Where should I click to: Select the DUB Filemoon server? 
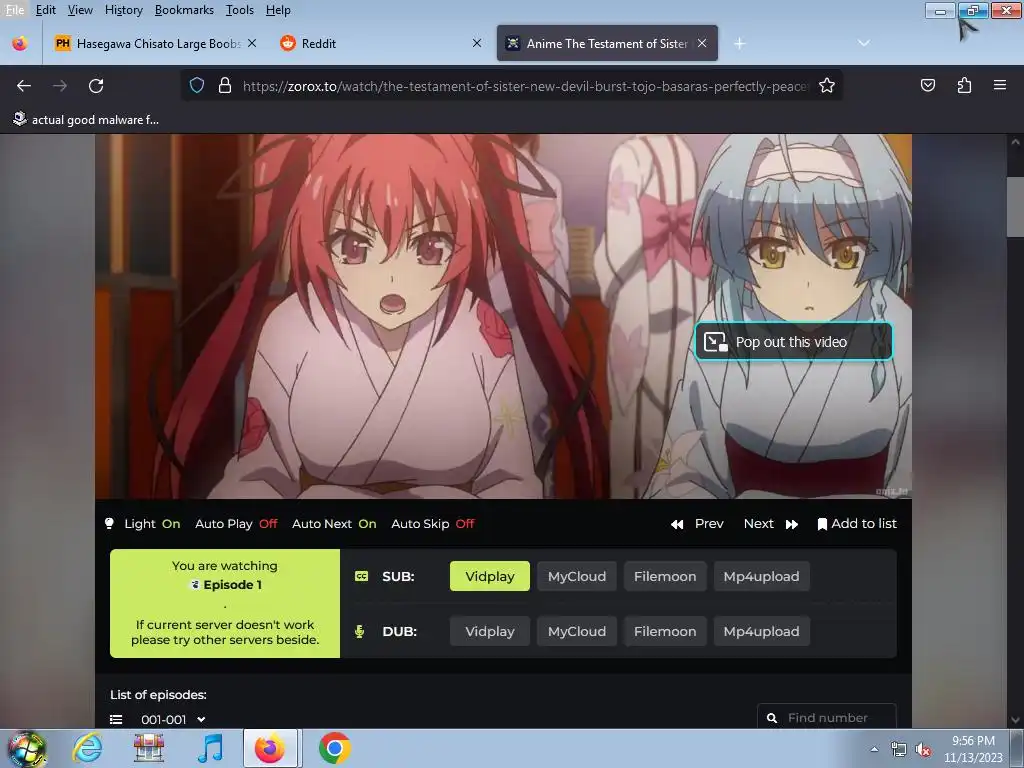(x=665, y=632)
